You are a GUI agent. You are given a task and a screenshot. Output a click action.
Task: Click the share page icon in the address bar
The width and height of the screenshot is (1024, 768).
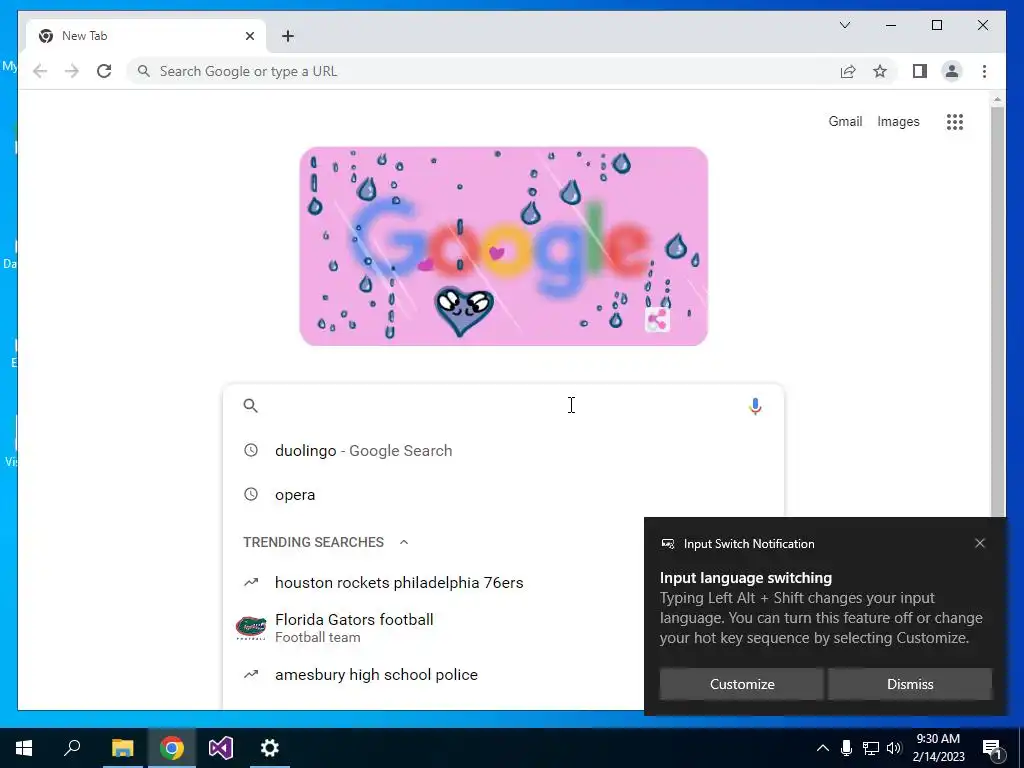(x=848, y=71)
